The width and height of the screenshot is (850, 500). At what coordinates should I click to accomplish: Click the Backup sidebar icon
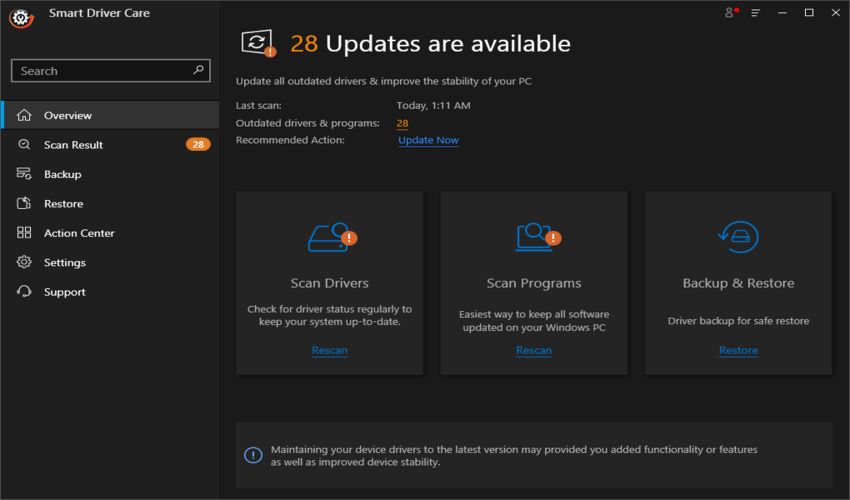[x=24, y=174]
